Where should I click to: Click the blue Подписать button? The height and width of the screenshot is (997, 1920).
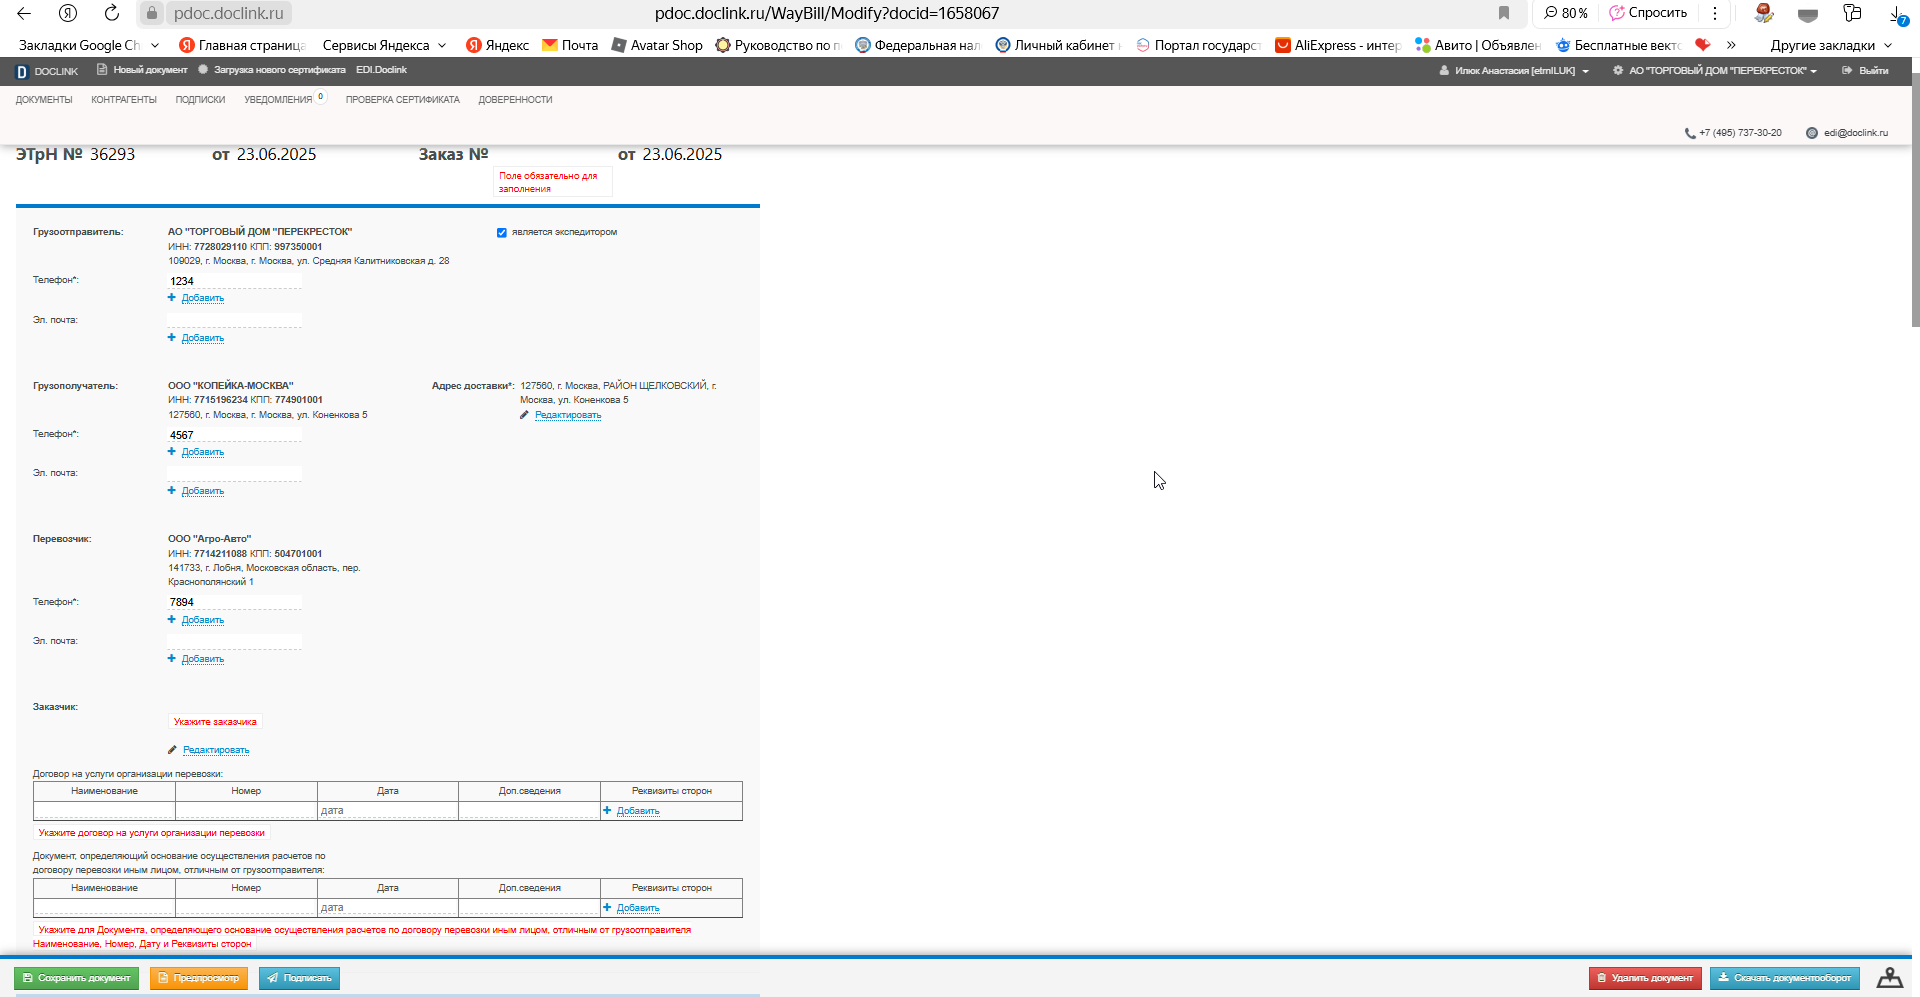(x=299, y=978)
